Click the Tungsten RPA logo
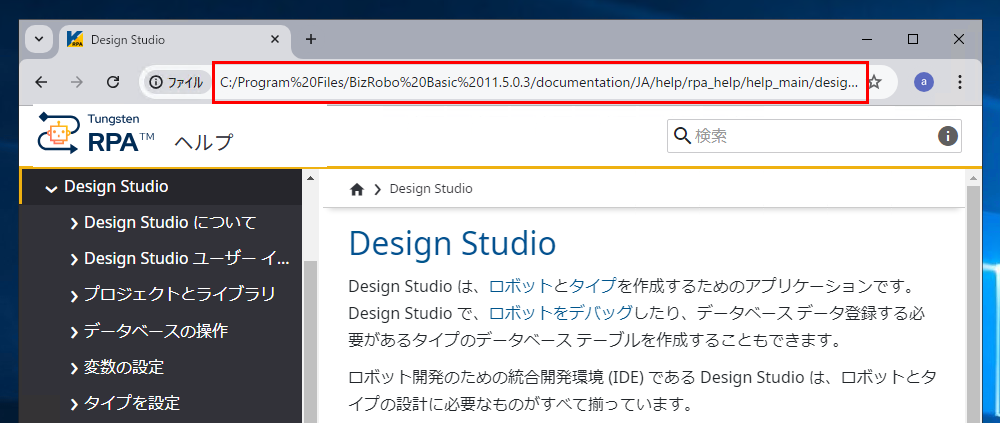 (96, 133)
